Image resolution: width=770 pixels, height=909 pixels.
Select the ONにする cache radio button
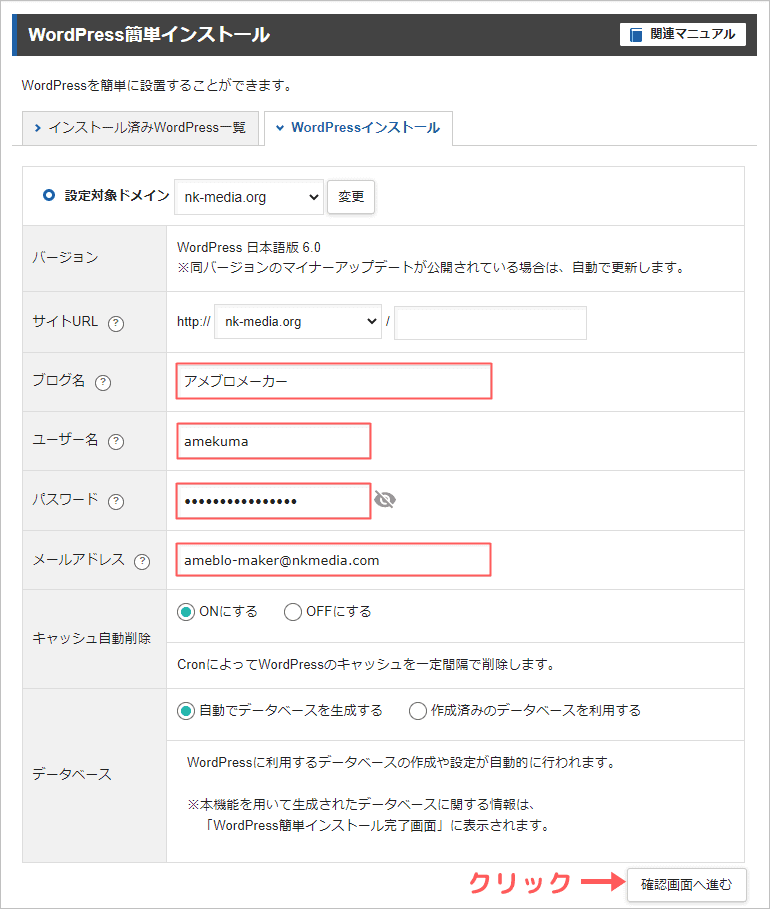[x=185, y=612]
